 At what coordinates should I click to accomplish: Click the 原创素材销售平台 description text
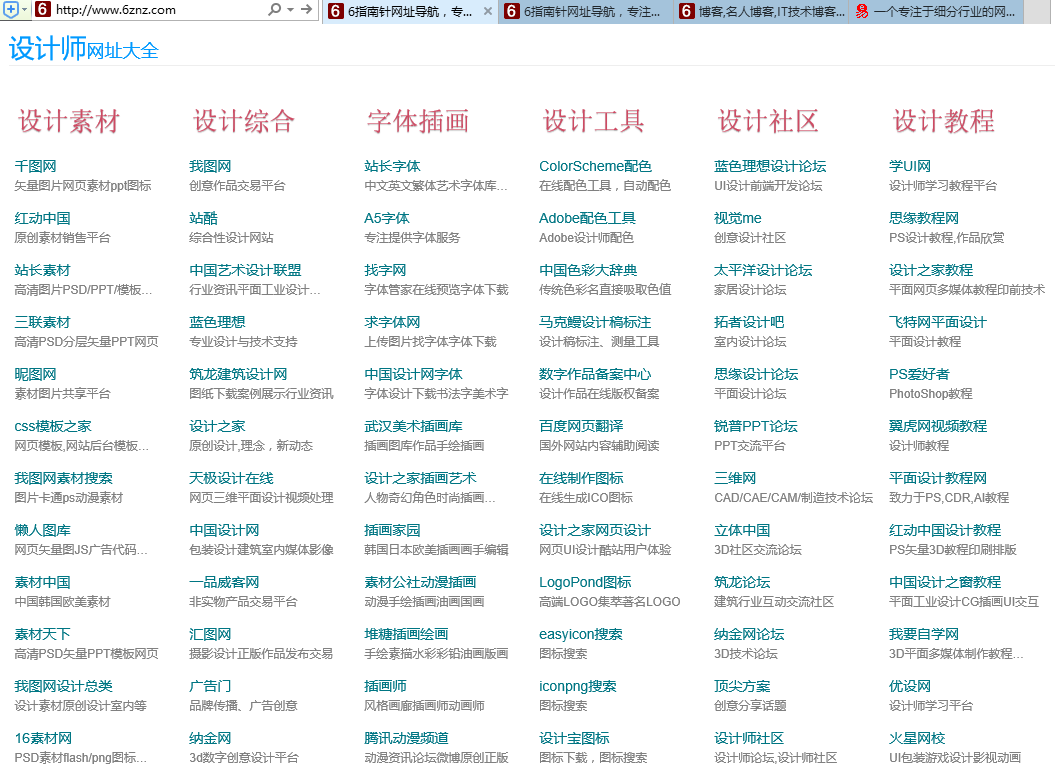(63, 238)
